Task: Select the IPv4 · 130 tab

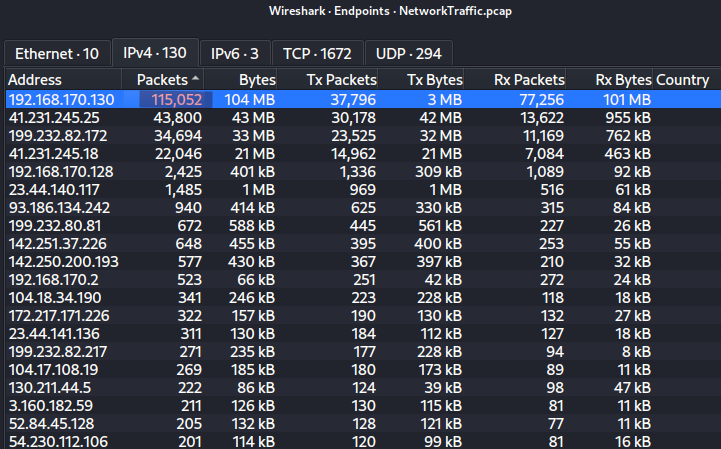Action: coord(155,53)
